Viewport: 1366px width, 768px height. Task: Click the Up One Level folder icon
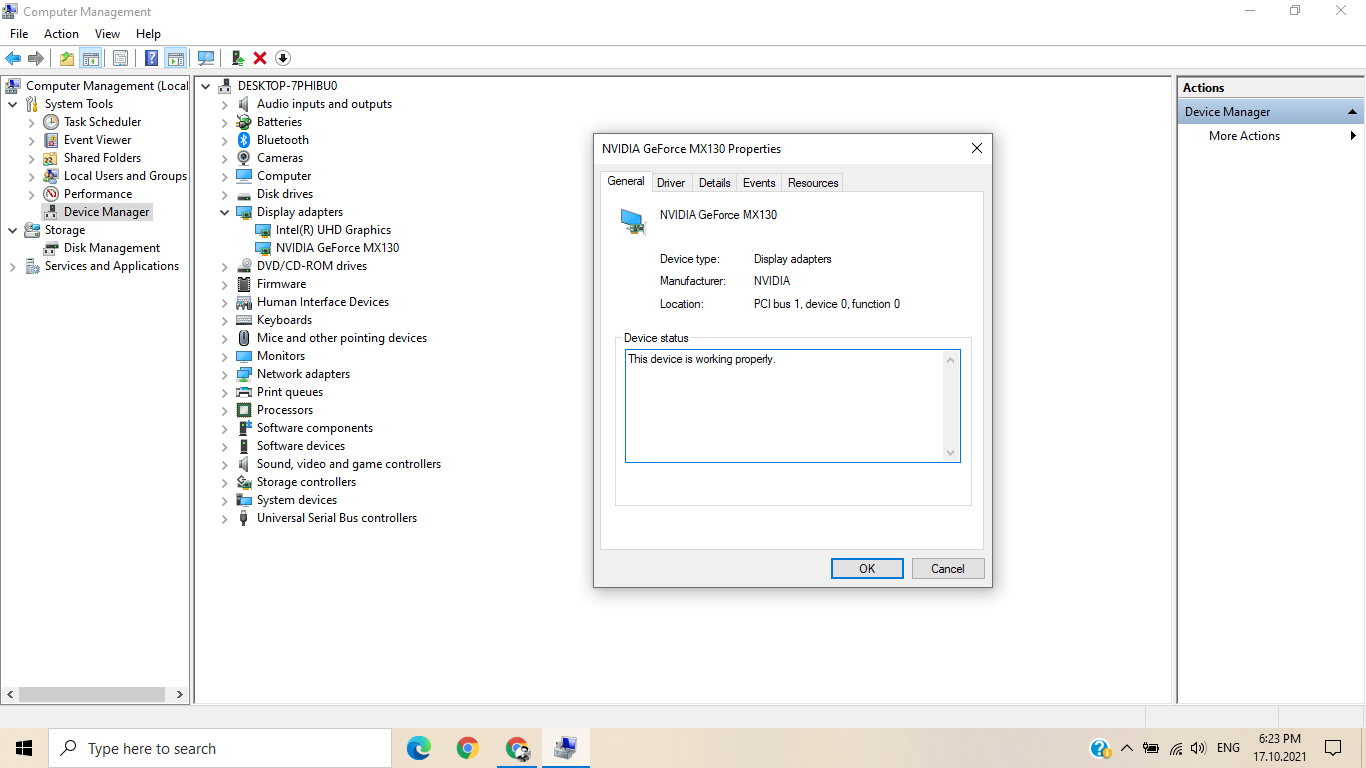(x=66, y=58)
